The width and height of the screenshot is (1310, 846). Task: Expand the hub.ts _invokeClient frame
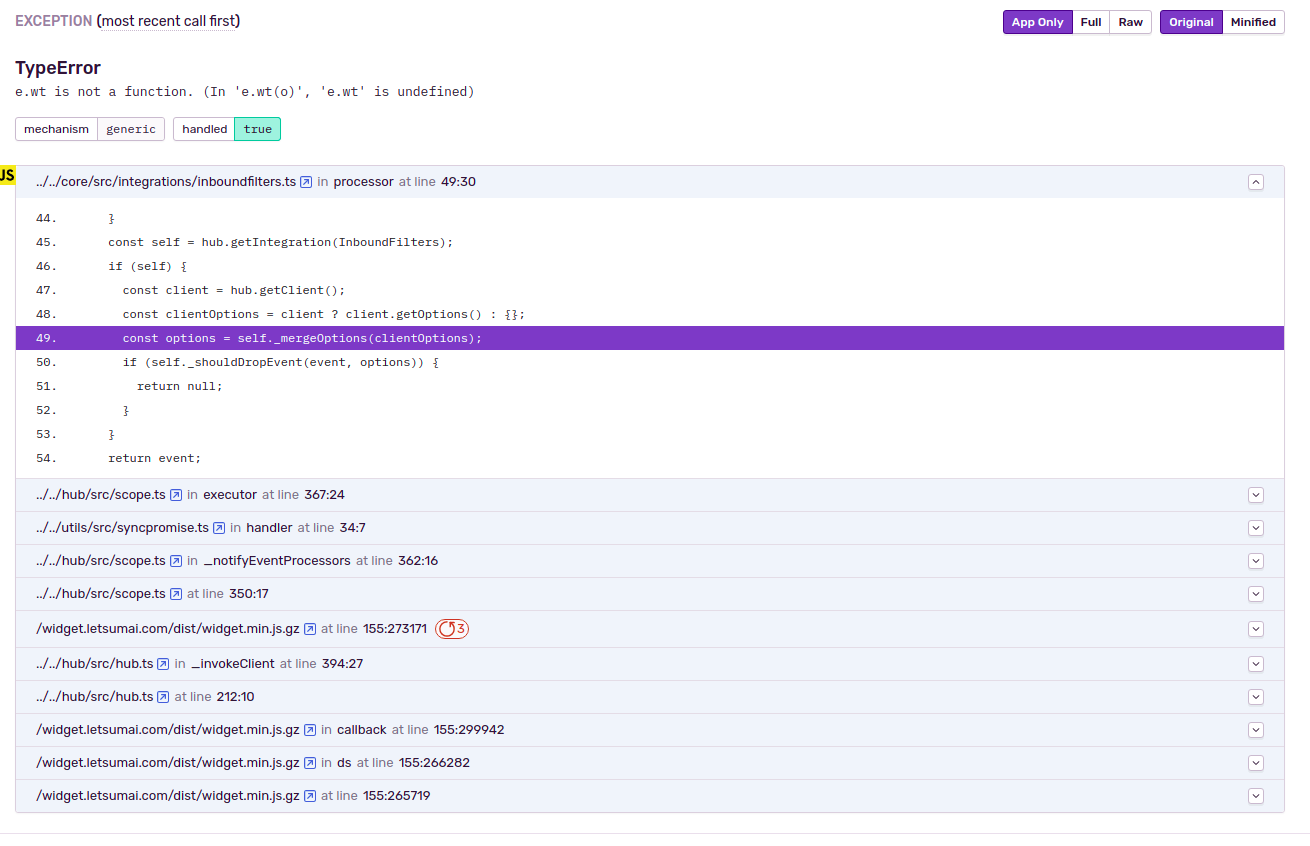1256,664
